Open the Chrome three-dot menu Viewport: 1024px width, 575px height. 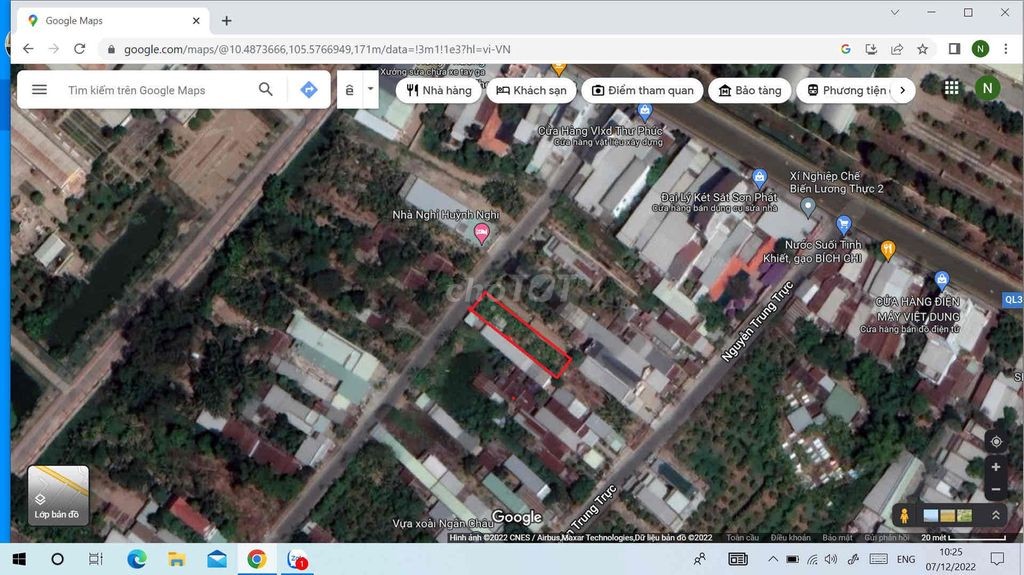[x=1006, y=49]
